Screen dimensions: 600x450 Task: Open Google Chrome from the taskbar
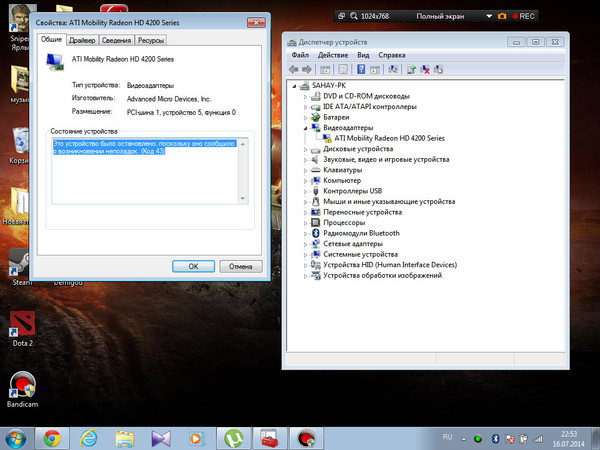pos(52,438)
